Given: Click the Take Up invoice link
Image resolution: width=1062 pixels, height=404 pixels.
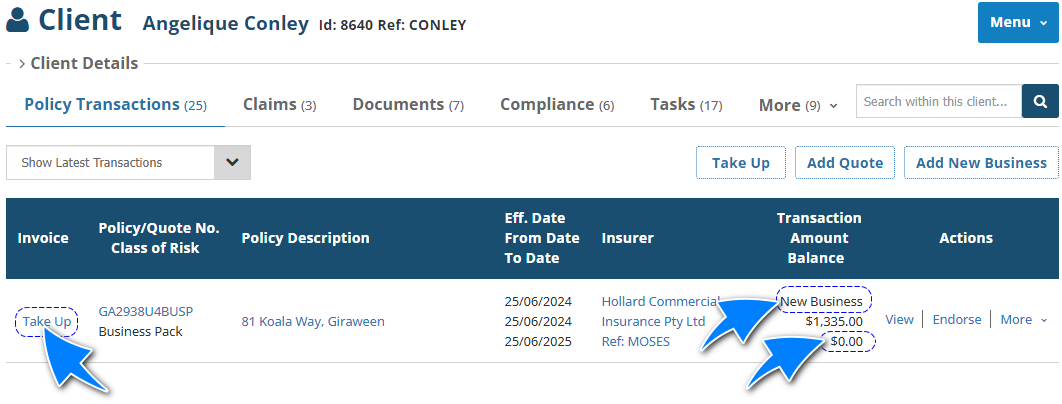Looking at the screenshot, I should coord(47,321).
